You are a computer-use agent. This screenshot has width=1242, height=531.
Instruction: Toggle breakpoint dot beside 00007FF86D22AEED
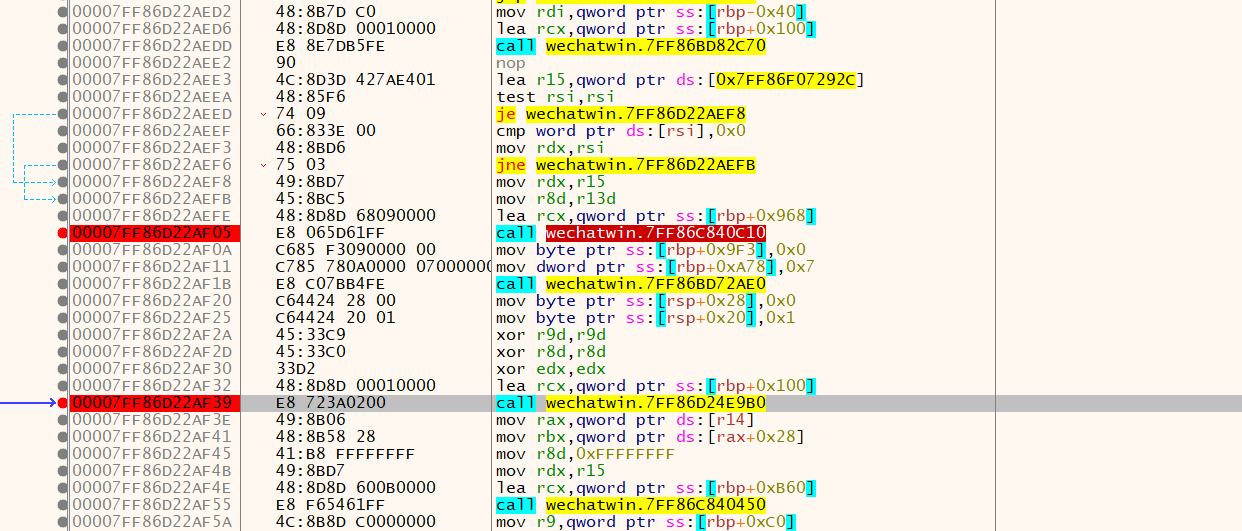(x=63, y=114)
